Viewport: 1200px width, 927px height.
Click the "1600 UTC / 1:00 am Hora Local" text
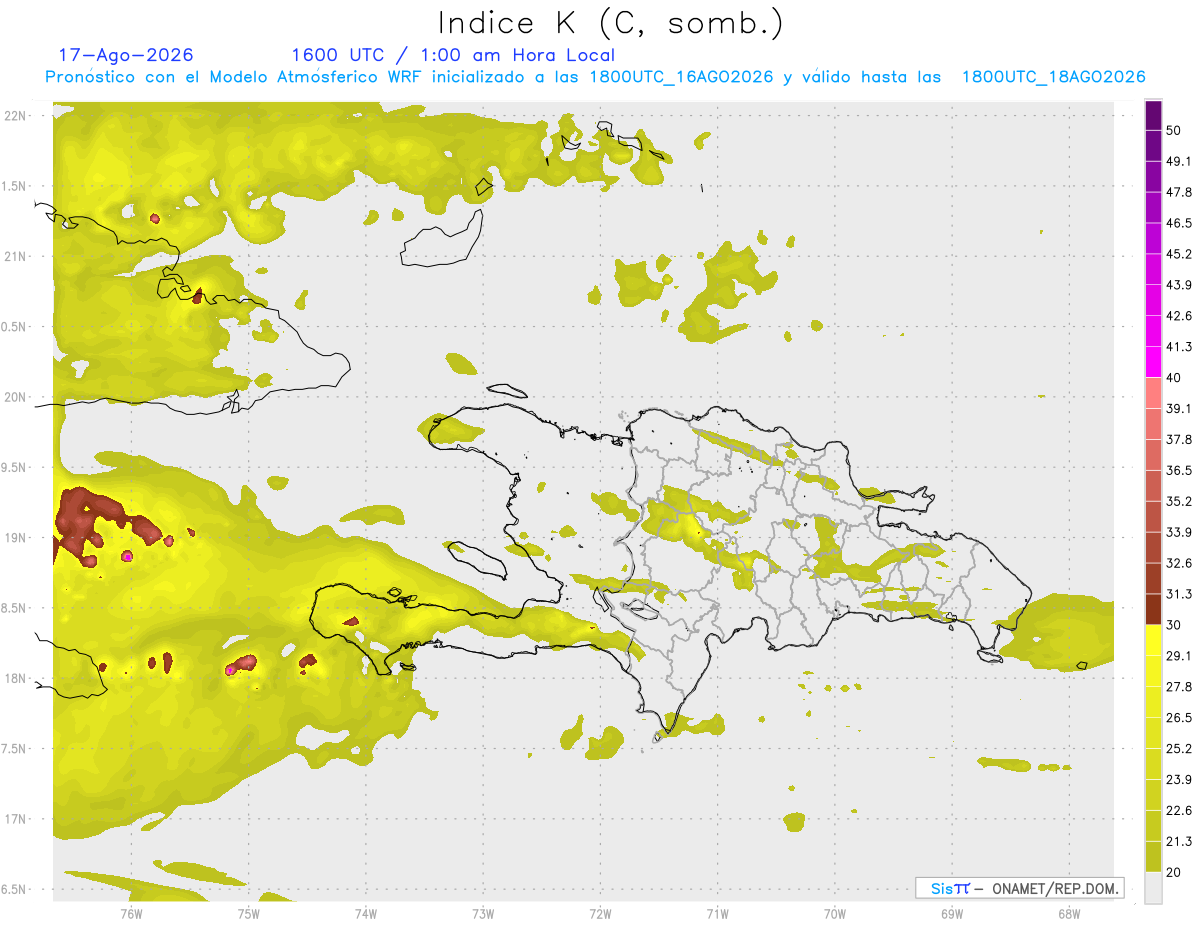[x=453, y=55]
